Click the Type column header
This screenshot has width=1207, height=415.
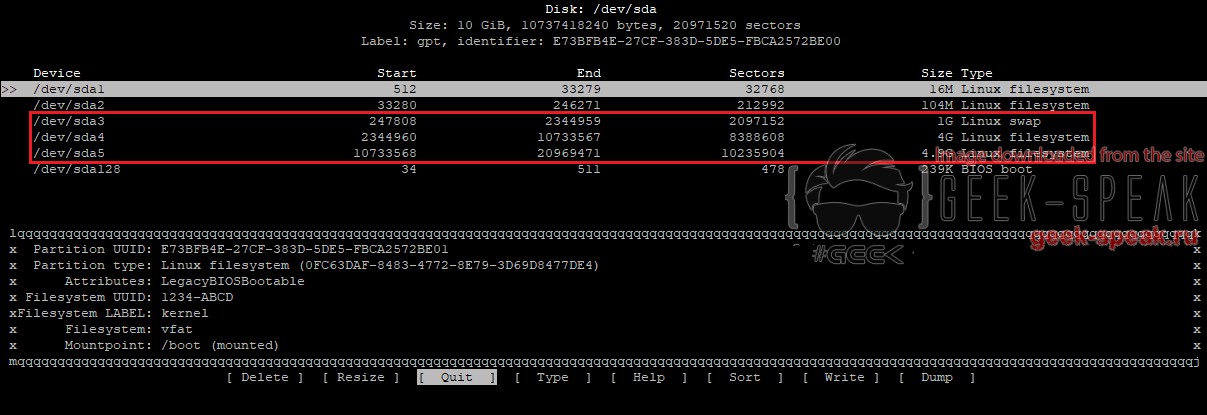tap(977, 73)
